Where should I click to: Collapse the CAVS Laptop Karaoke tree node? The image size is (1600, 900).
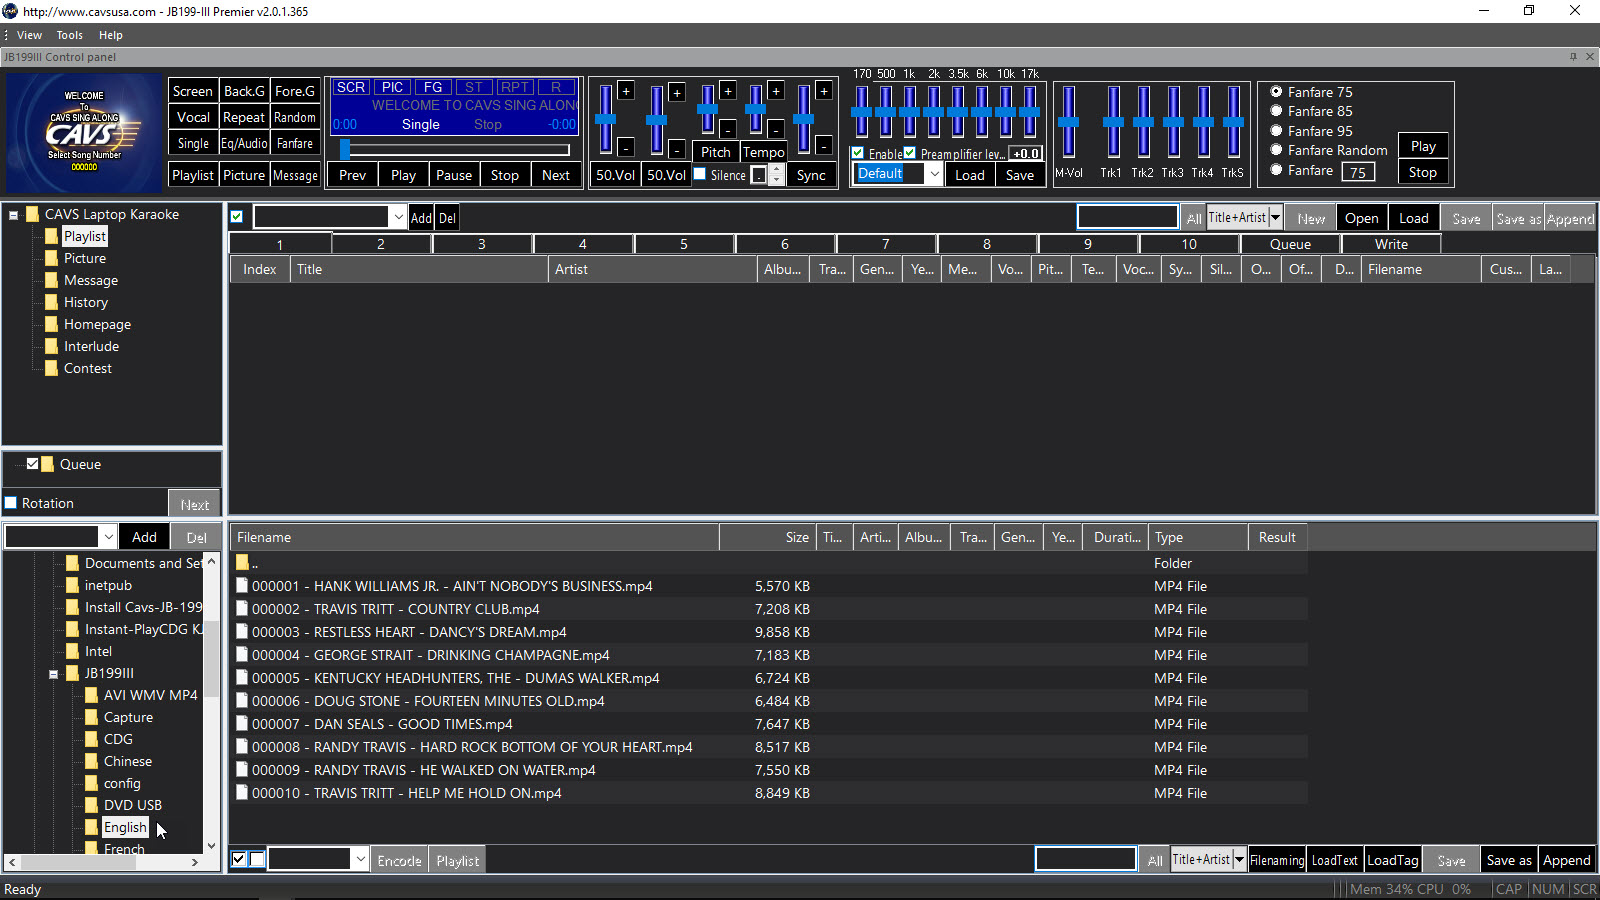pos(14,214)
